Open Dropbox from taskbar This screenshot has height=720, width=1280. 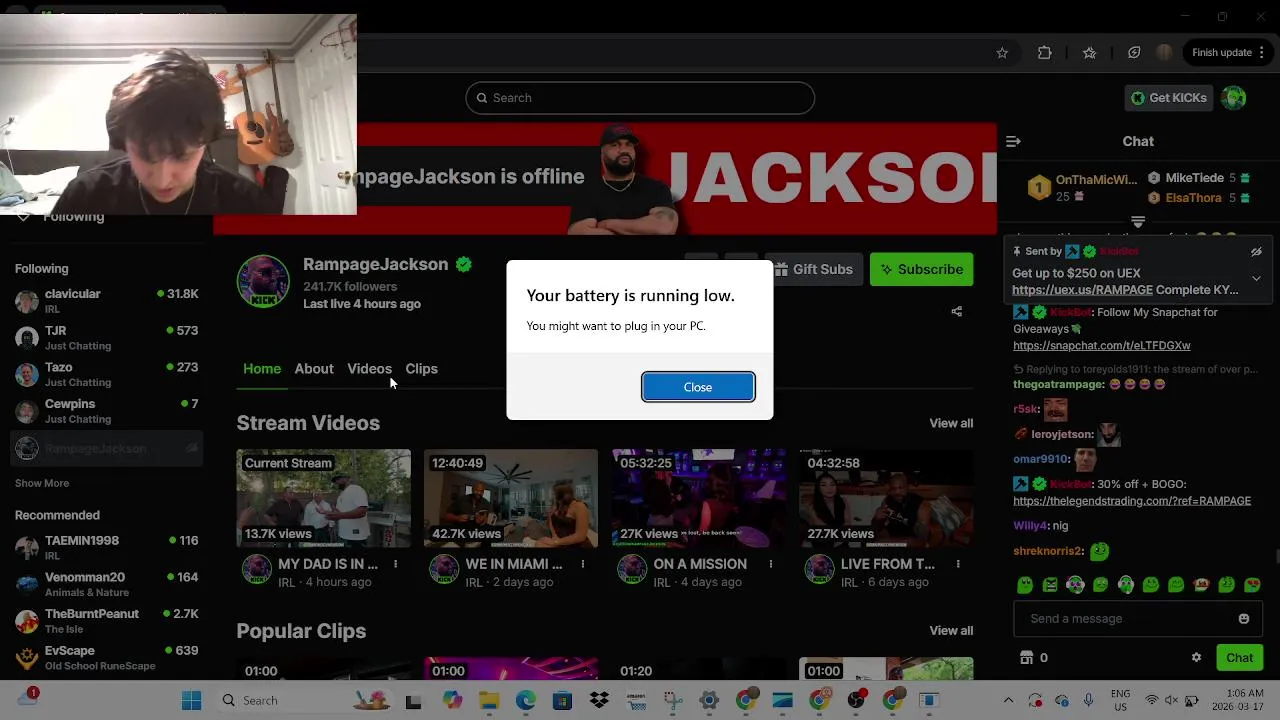[599, 701]
